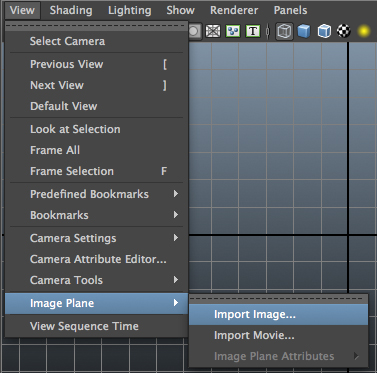Expand the Camera Tools submenu
This screenshot has width=377, height=373.
point(97,280)
